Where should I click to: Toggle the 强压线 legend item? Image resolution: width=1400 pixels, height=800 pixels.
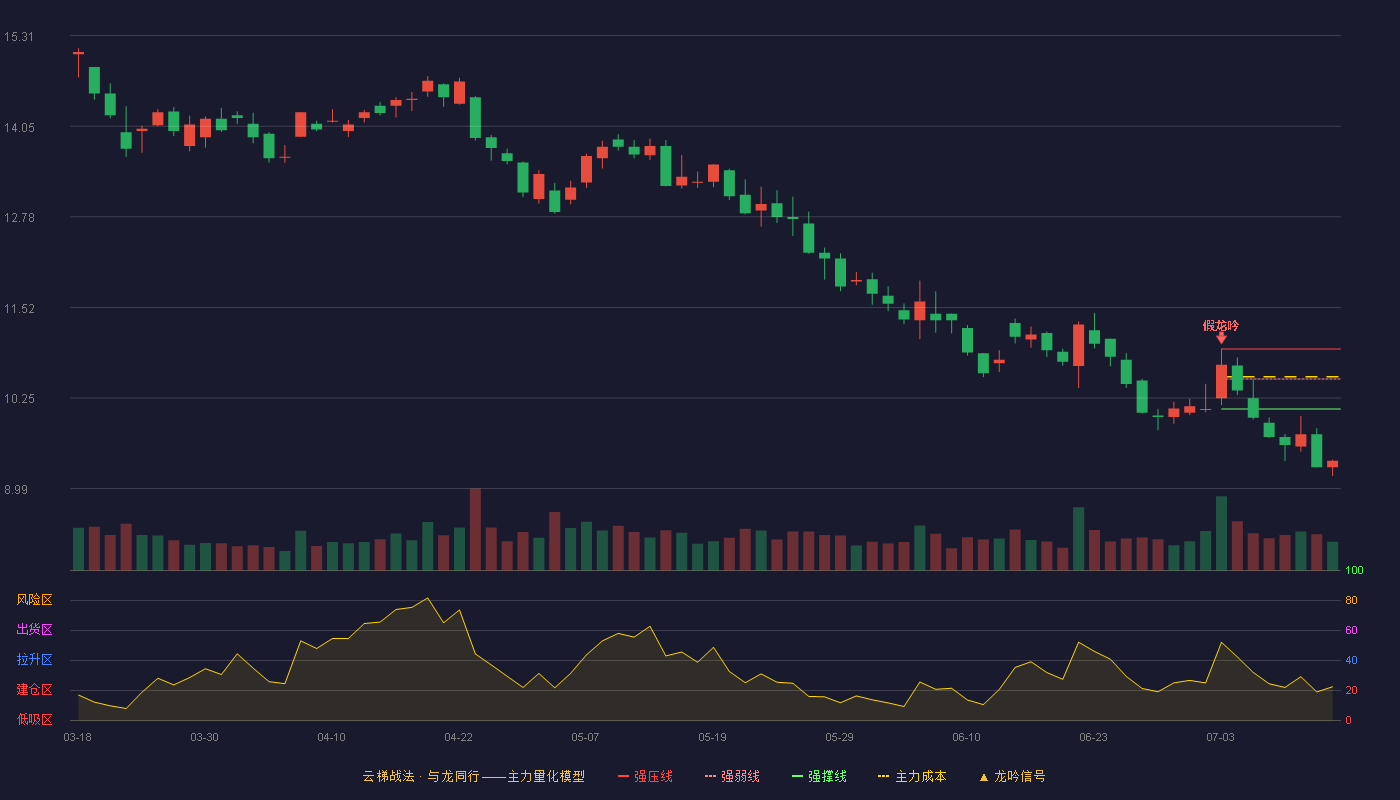645,776
